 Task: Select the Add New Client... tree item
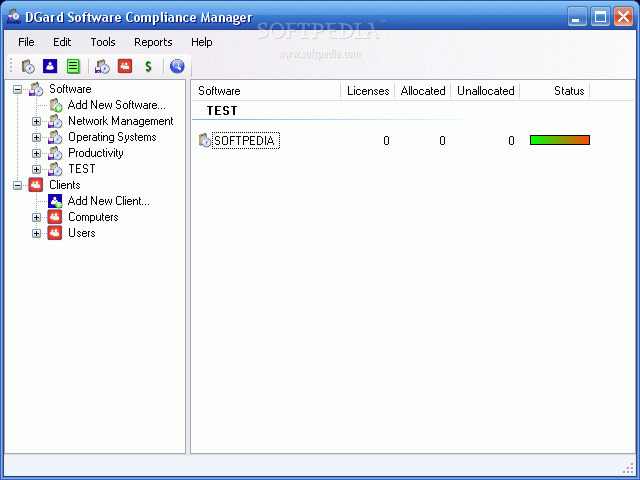click(109, 201)
